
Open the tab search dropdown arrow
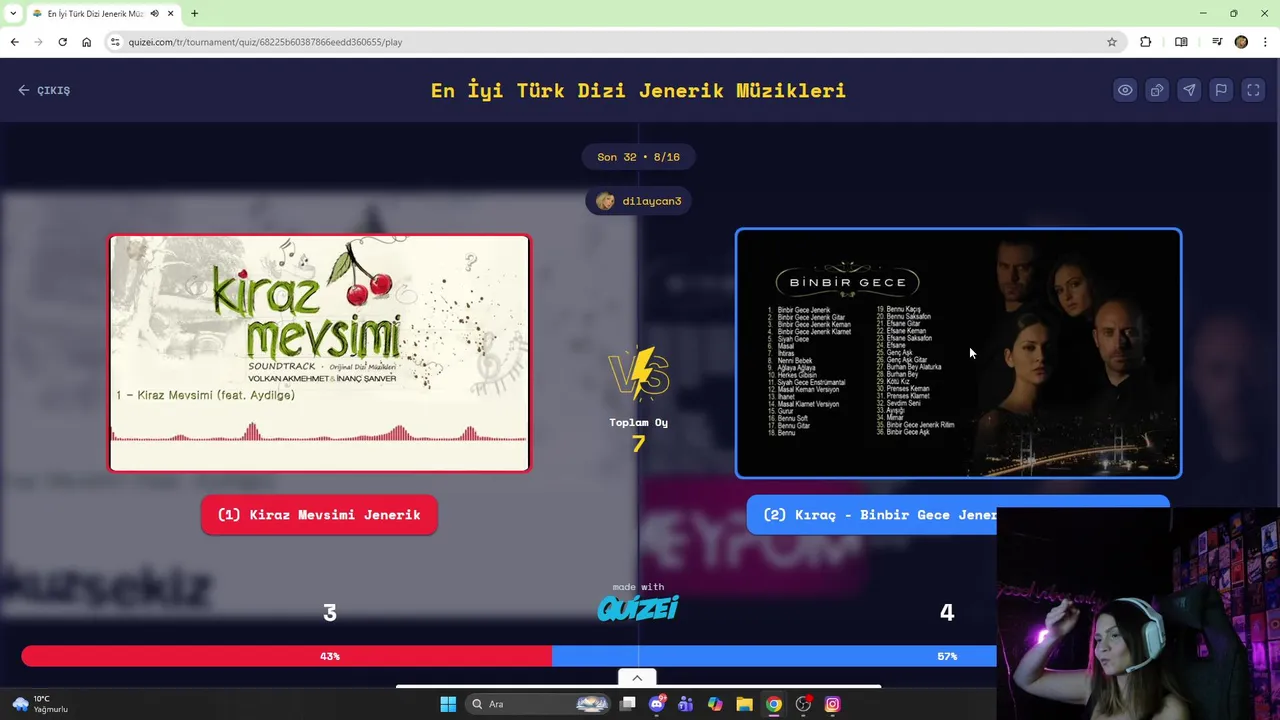(13, 14)
